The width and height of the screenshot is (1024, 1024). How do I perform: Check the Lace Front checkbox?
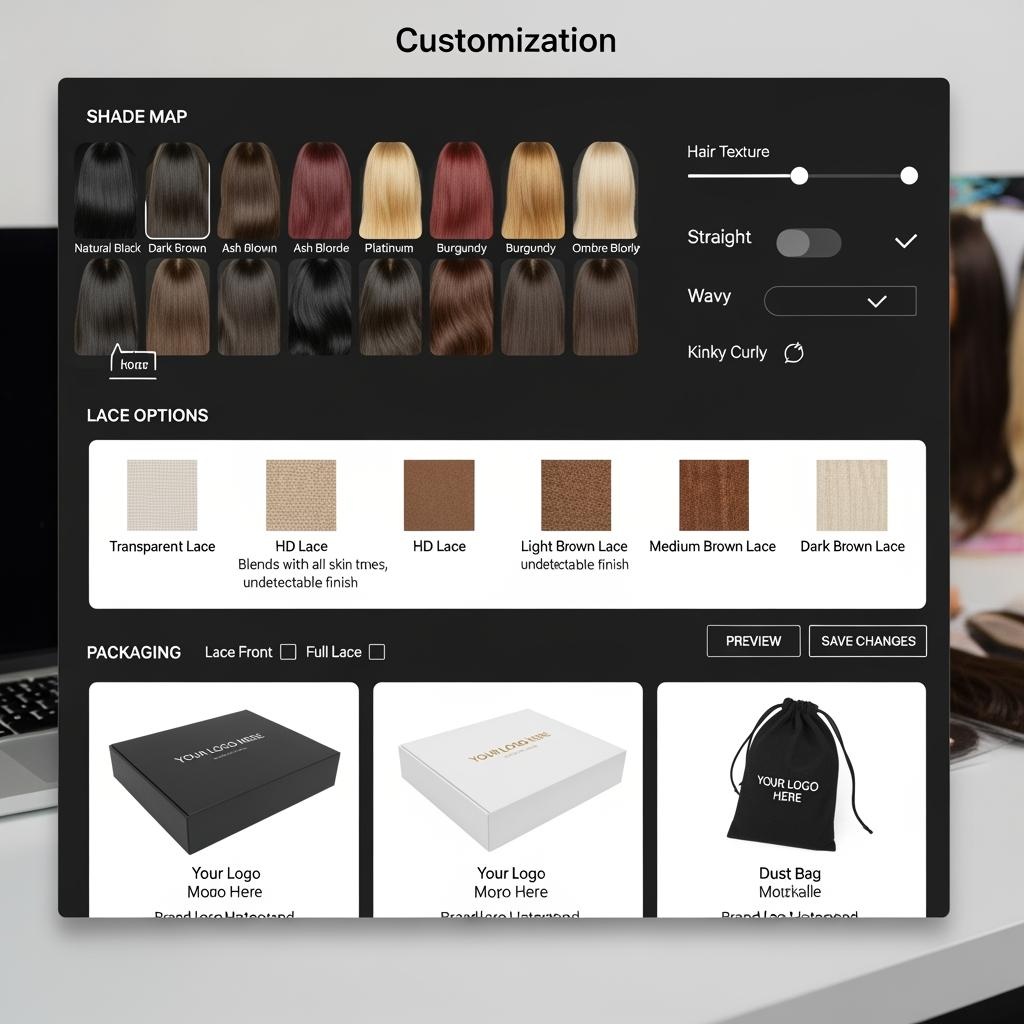click(288, 652)
